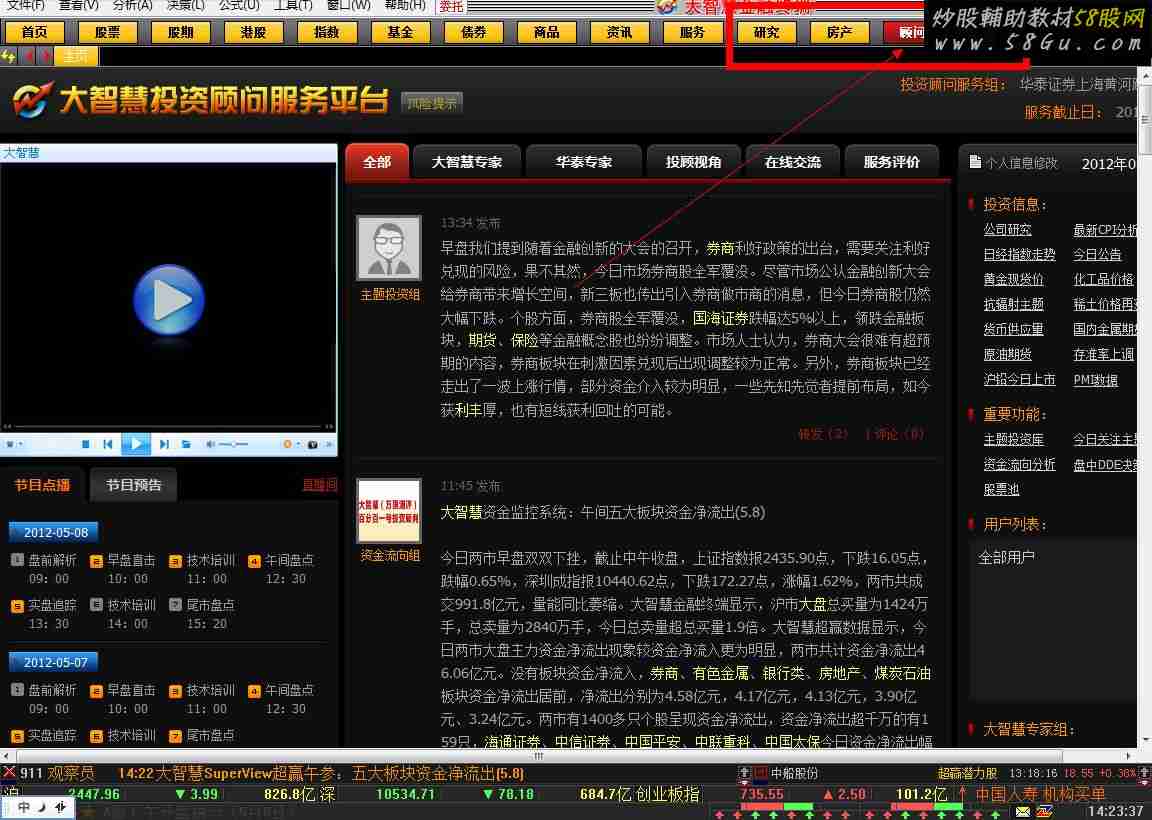Click the red forward arrow icon

click(x=46, y=56)
